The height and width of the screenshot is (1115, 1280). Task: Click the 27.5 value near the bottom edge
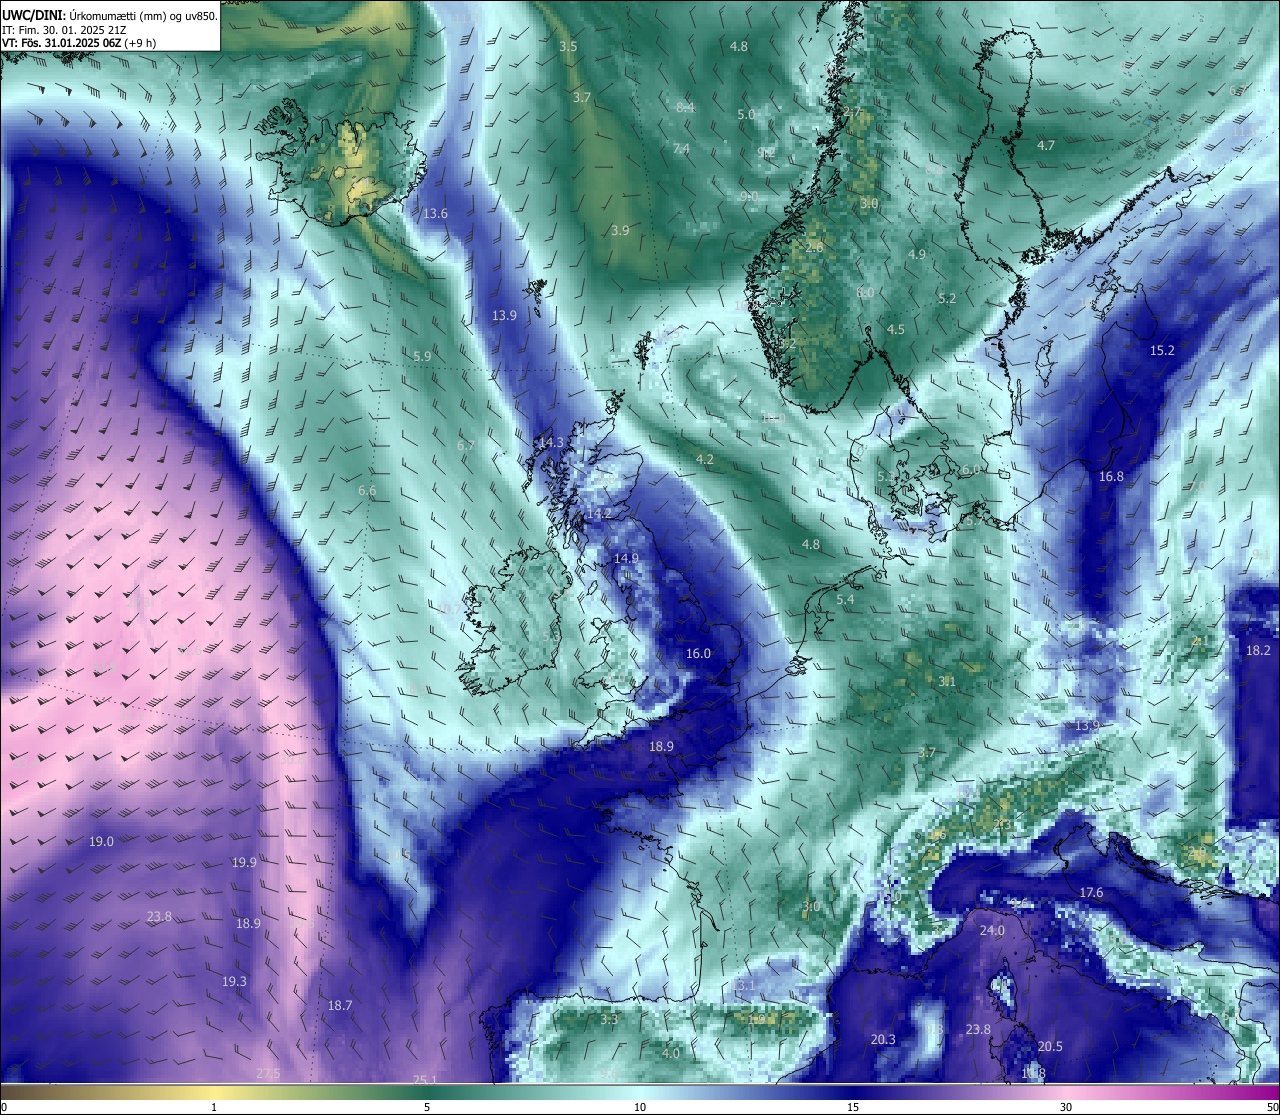tap(268, 1074)
